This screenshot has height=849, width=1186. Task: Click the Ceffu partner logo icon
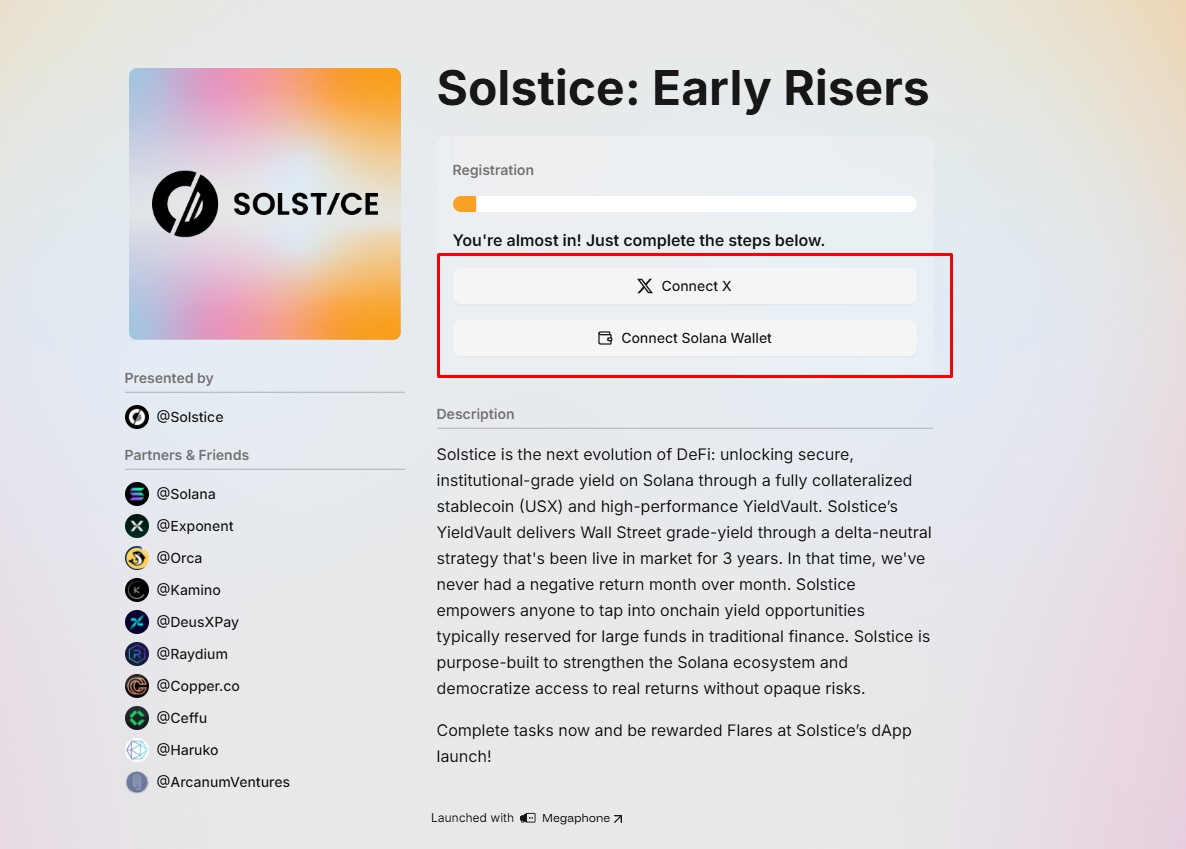point(137,718)
